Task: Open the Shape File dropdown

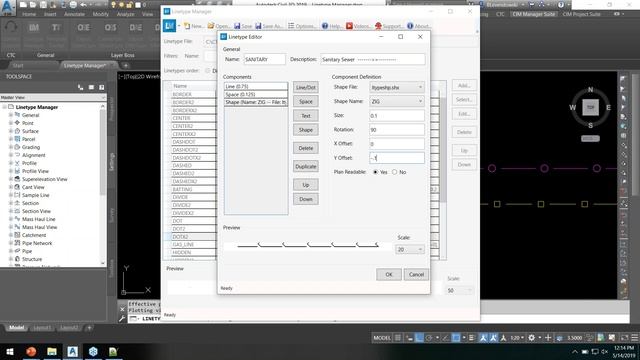Action: pyautogui.click(x=397, y=87)
